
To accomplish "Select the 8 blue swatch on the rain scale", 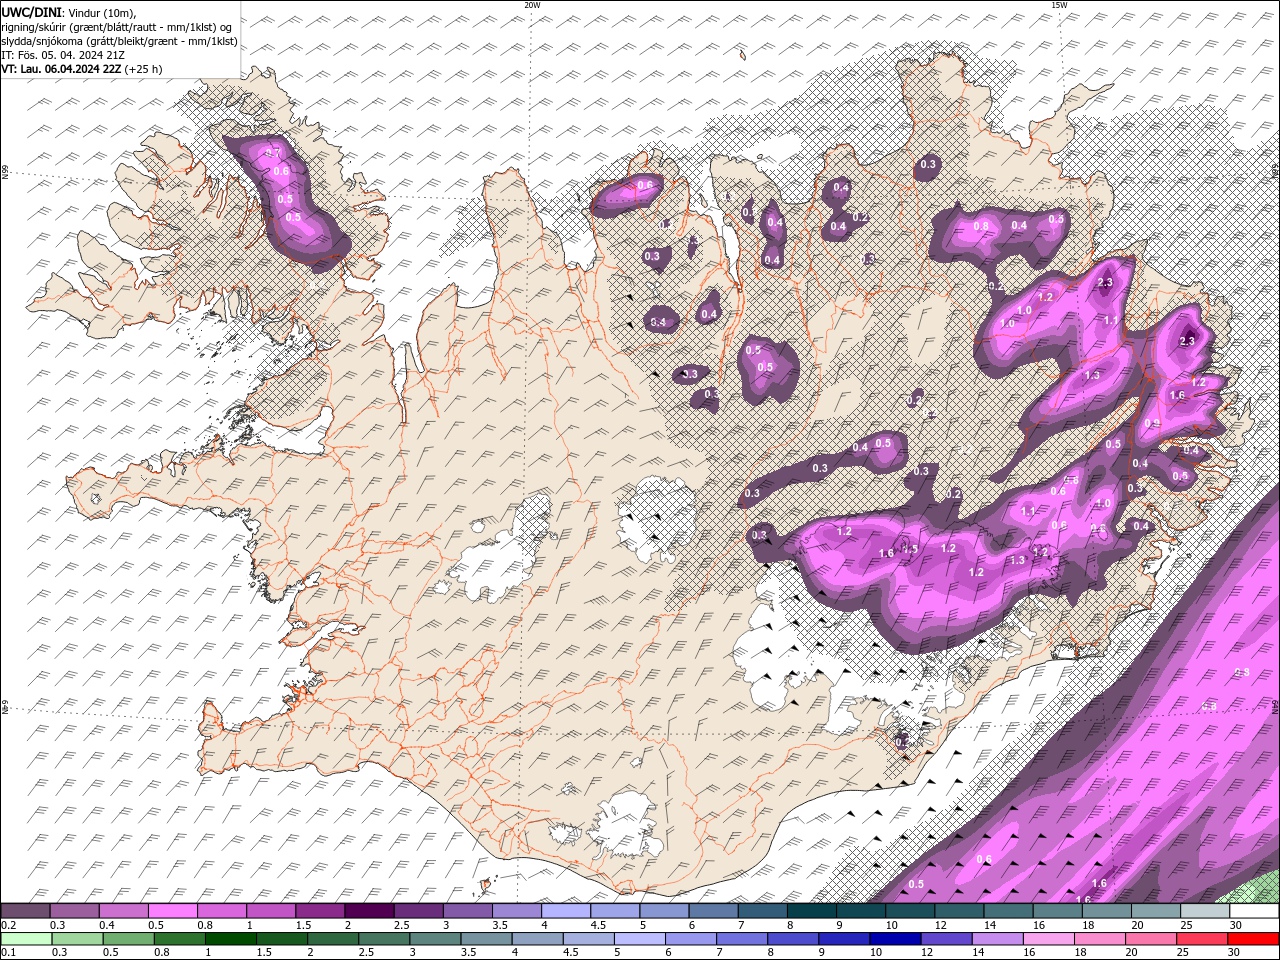I will click(x=792, y=938).
